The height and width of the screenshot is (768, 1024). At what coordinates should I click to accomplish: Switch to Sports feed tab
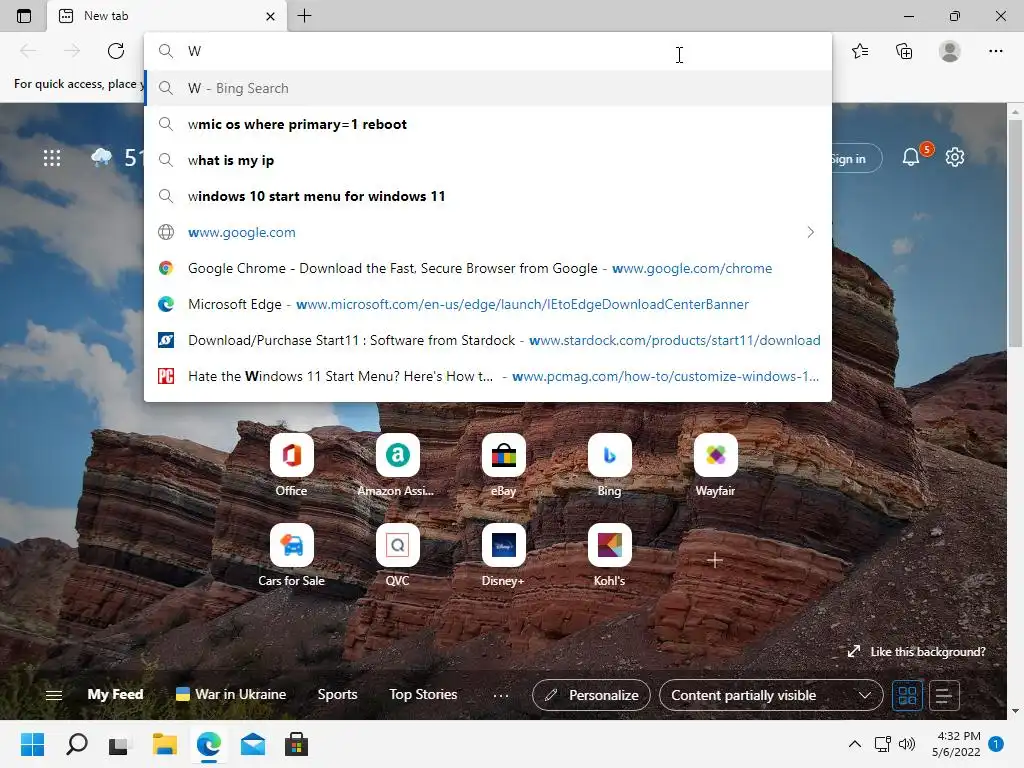pos(338,694)
